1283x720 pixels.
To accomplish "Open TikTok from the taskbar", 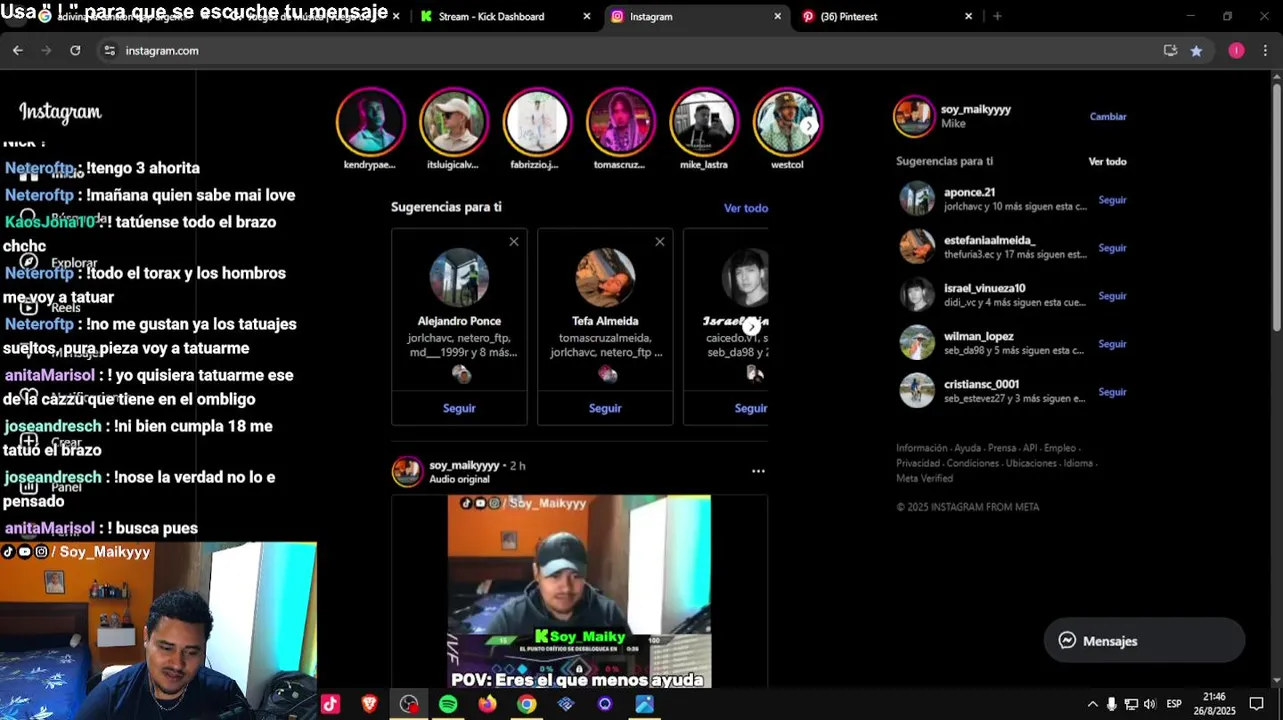I will pyautogui.click(x=330, y=704).
